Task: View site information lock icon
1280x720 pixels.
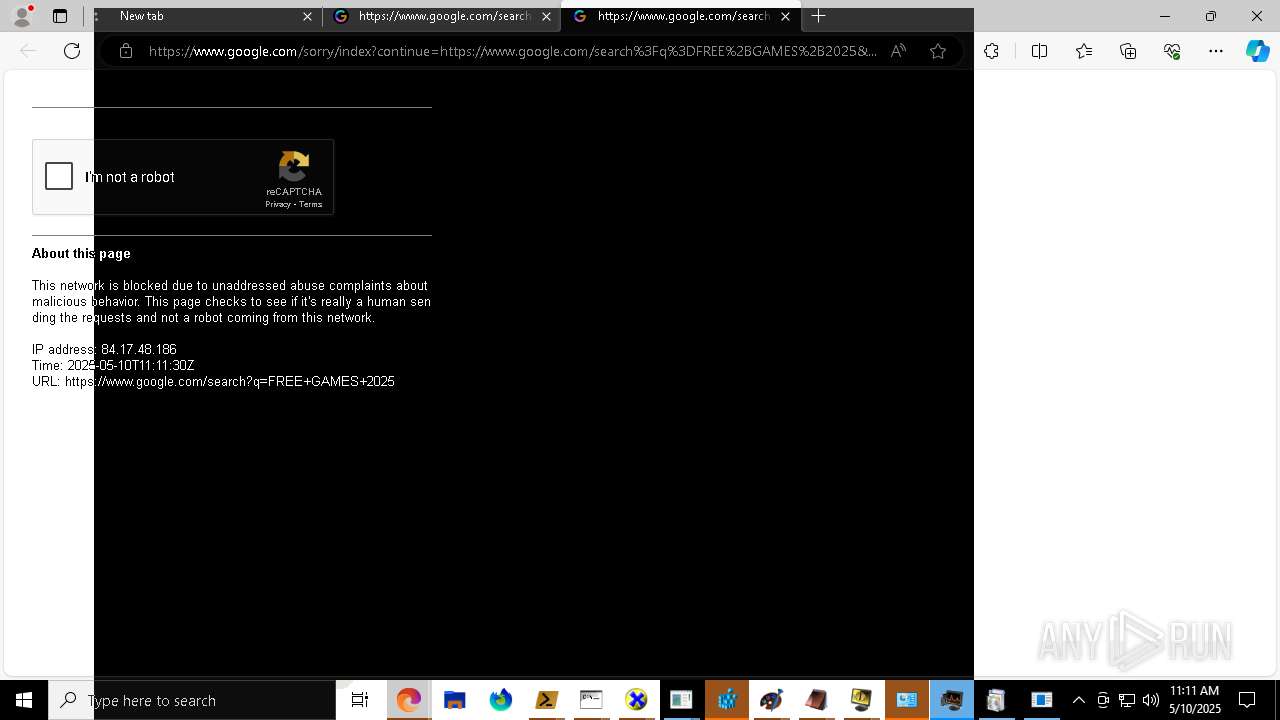Action: click(x=125, y=51)
